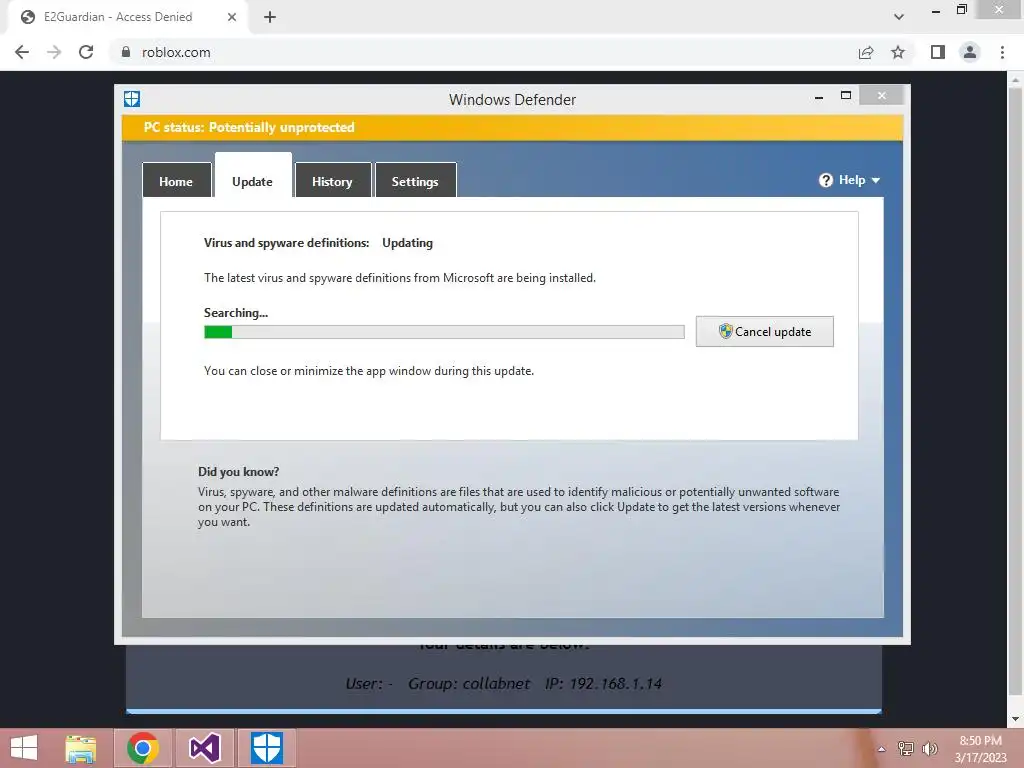Share this page using share icon
Screen dimensions: 1024x768
[866, 52]
